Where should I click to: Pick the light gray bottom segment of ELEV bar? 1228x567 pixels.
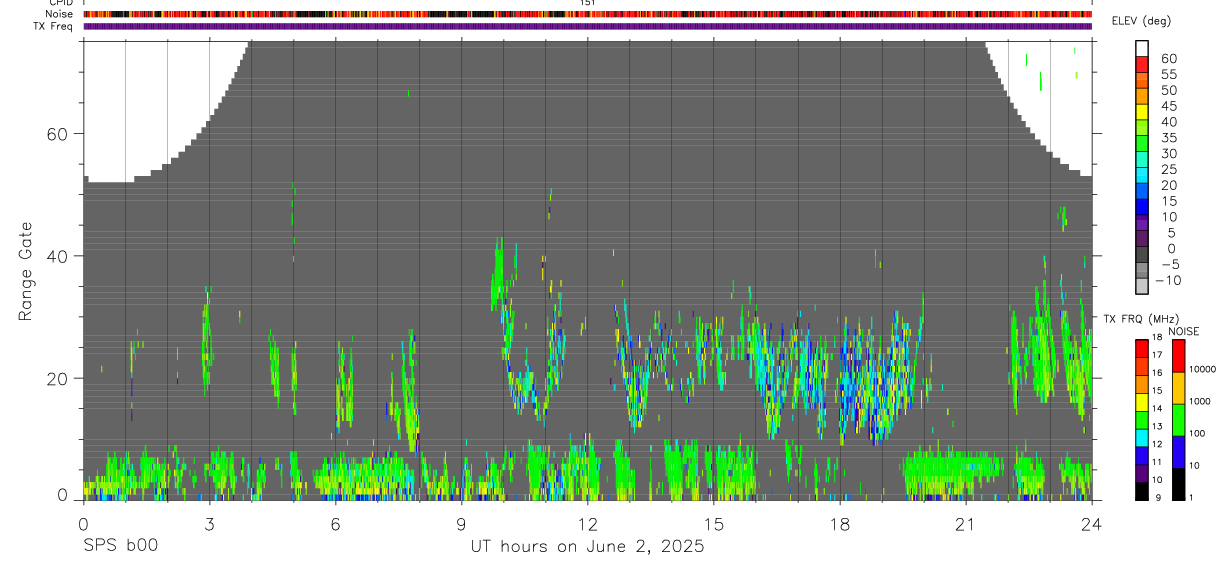pyautogui.click(x=1142, y=286)
